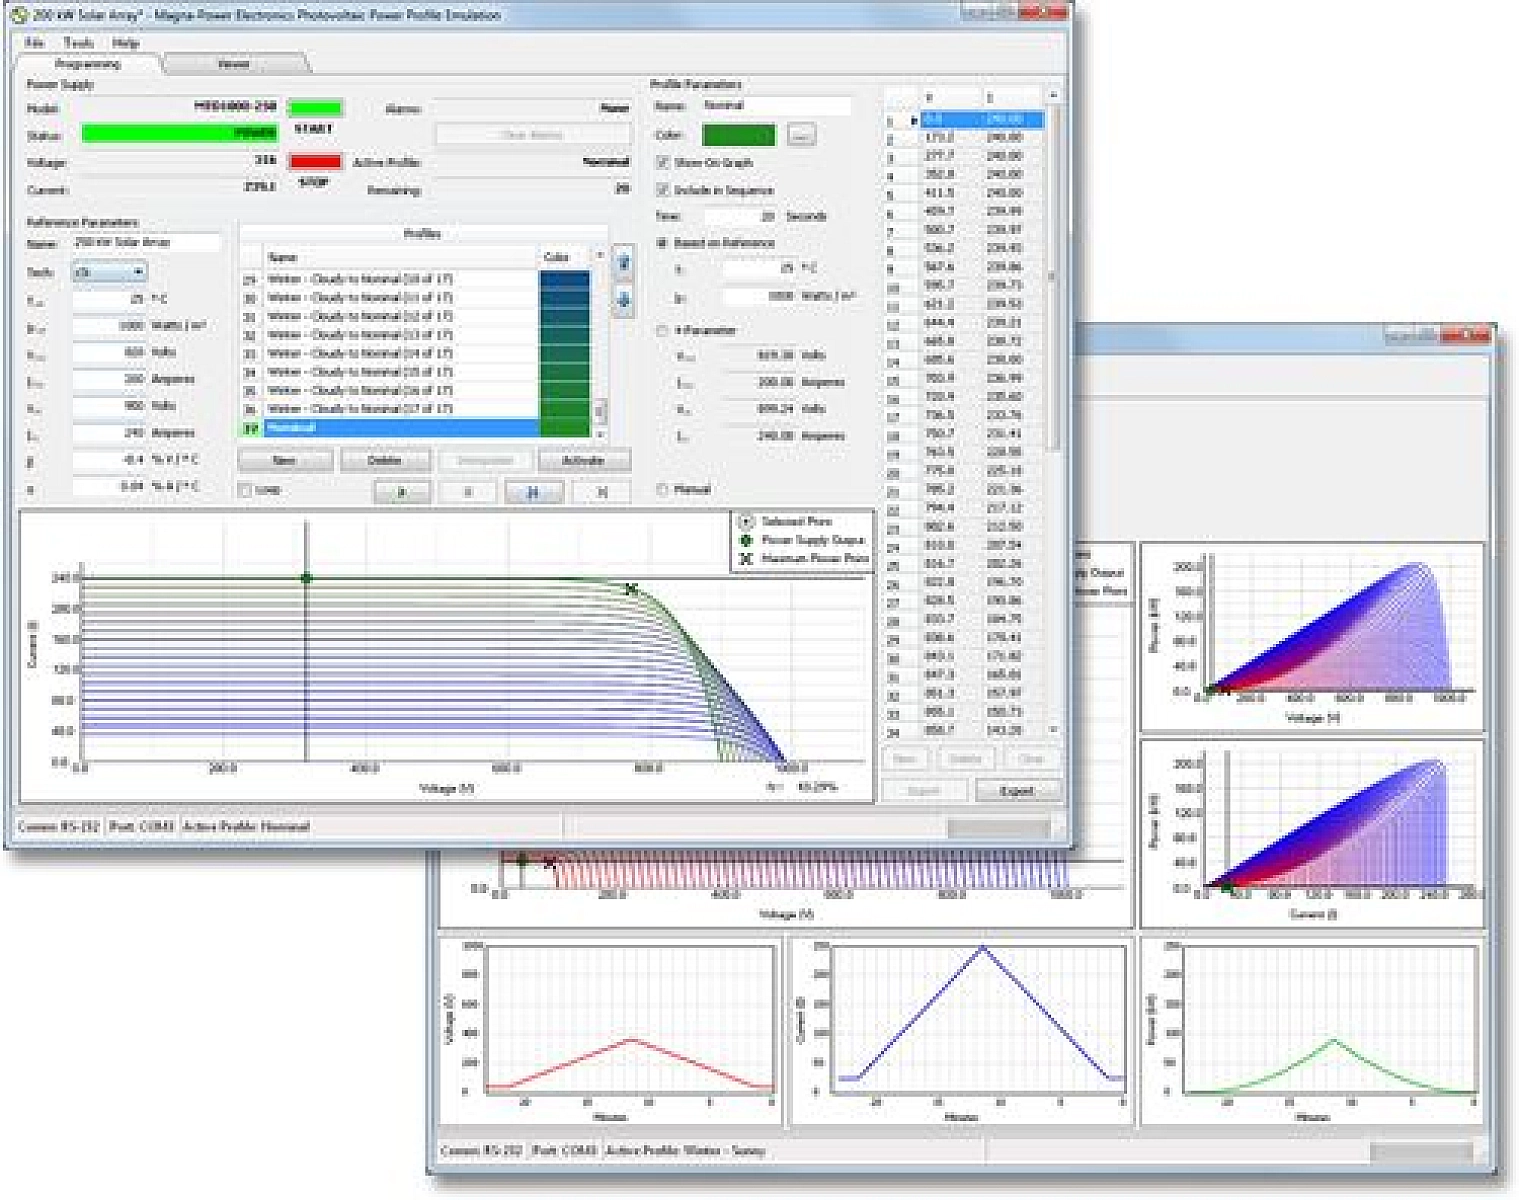The width and height of the screenshot is (1519, 1200).
Task: Click the red STOP output button
Action: (315, 161)
